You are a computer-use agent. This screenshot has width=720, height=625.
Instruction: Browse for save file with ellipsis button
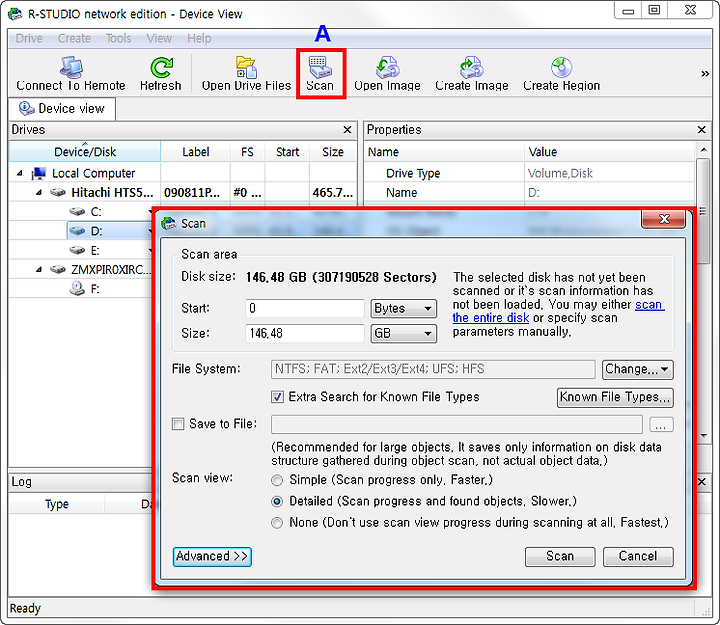coord(661,424)
